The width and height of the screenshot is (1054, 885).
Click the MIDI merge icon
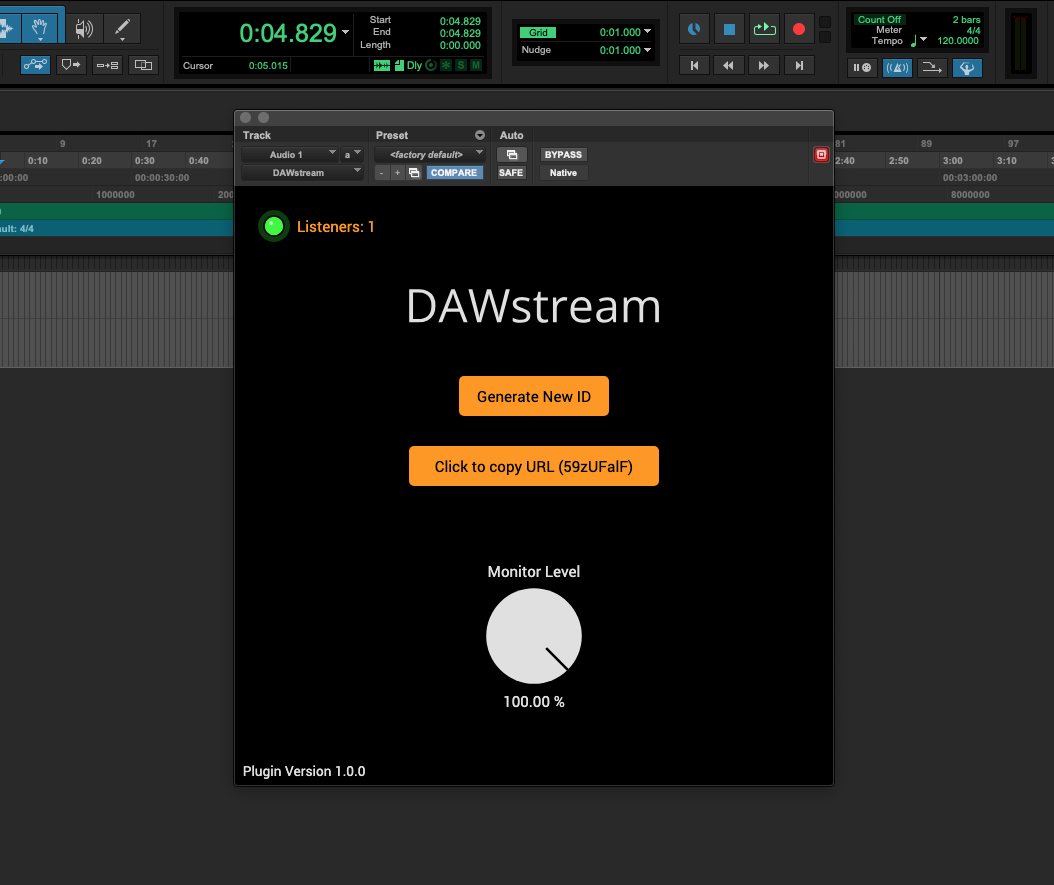(x=931, y=67)
